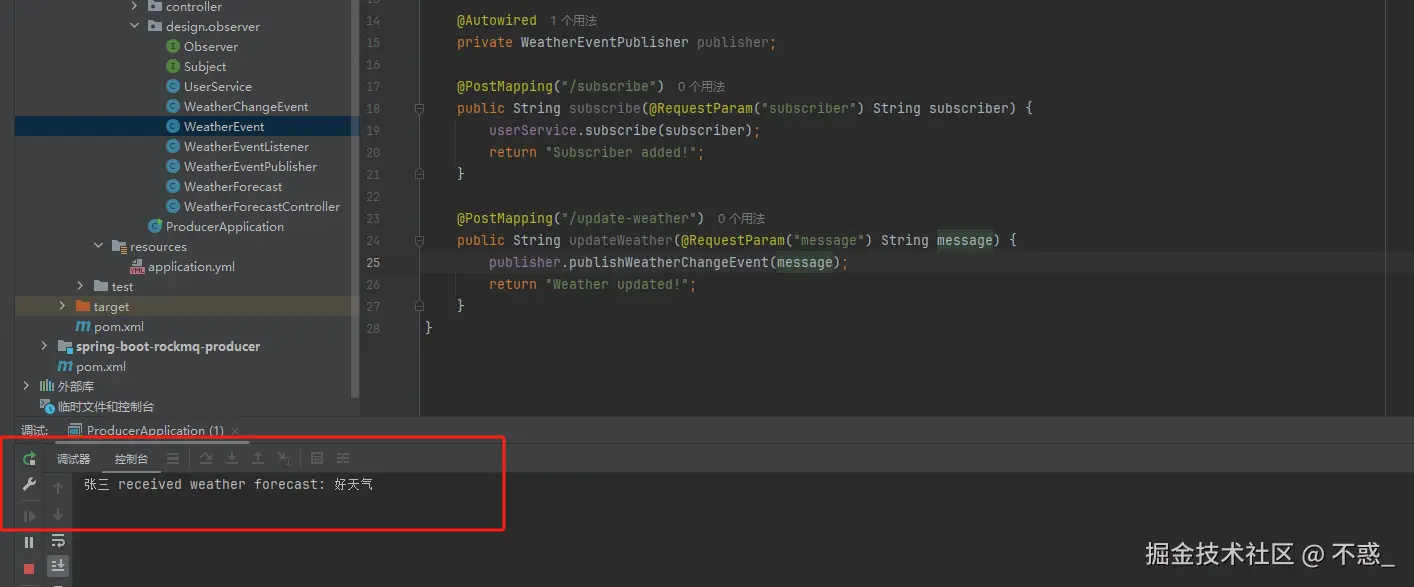Image resolution: width=1414 pixels, height=587 pixels.
Task: Click the "Weather updated!" string literal
Action: (x=617, y=285)
